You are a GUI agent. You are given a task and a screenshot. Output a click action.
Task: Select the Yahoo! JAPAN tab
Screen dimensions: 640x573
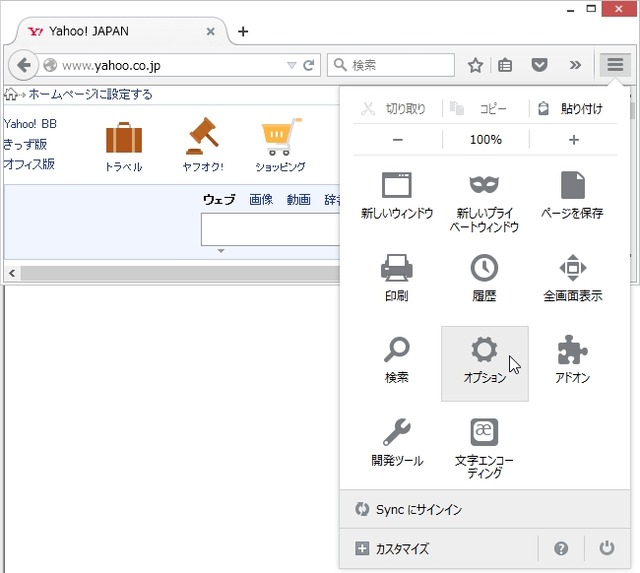[x=120, y=31]
